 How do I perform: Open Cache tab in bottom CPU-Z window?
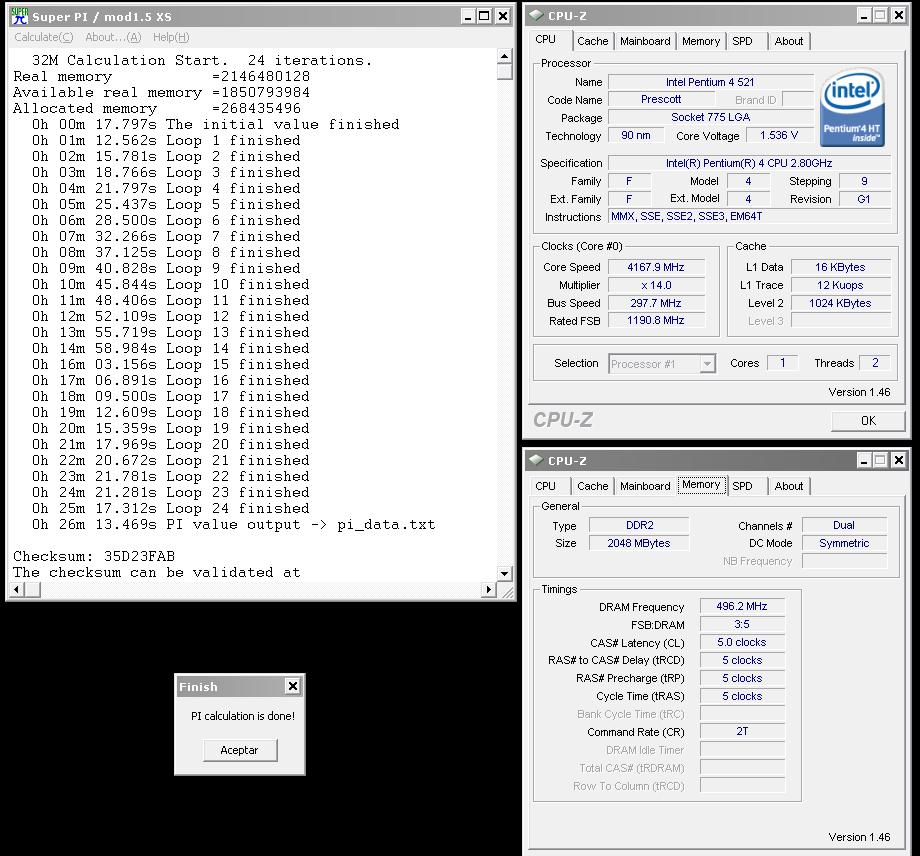click(x=593, y=486)
